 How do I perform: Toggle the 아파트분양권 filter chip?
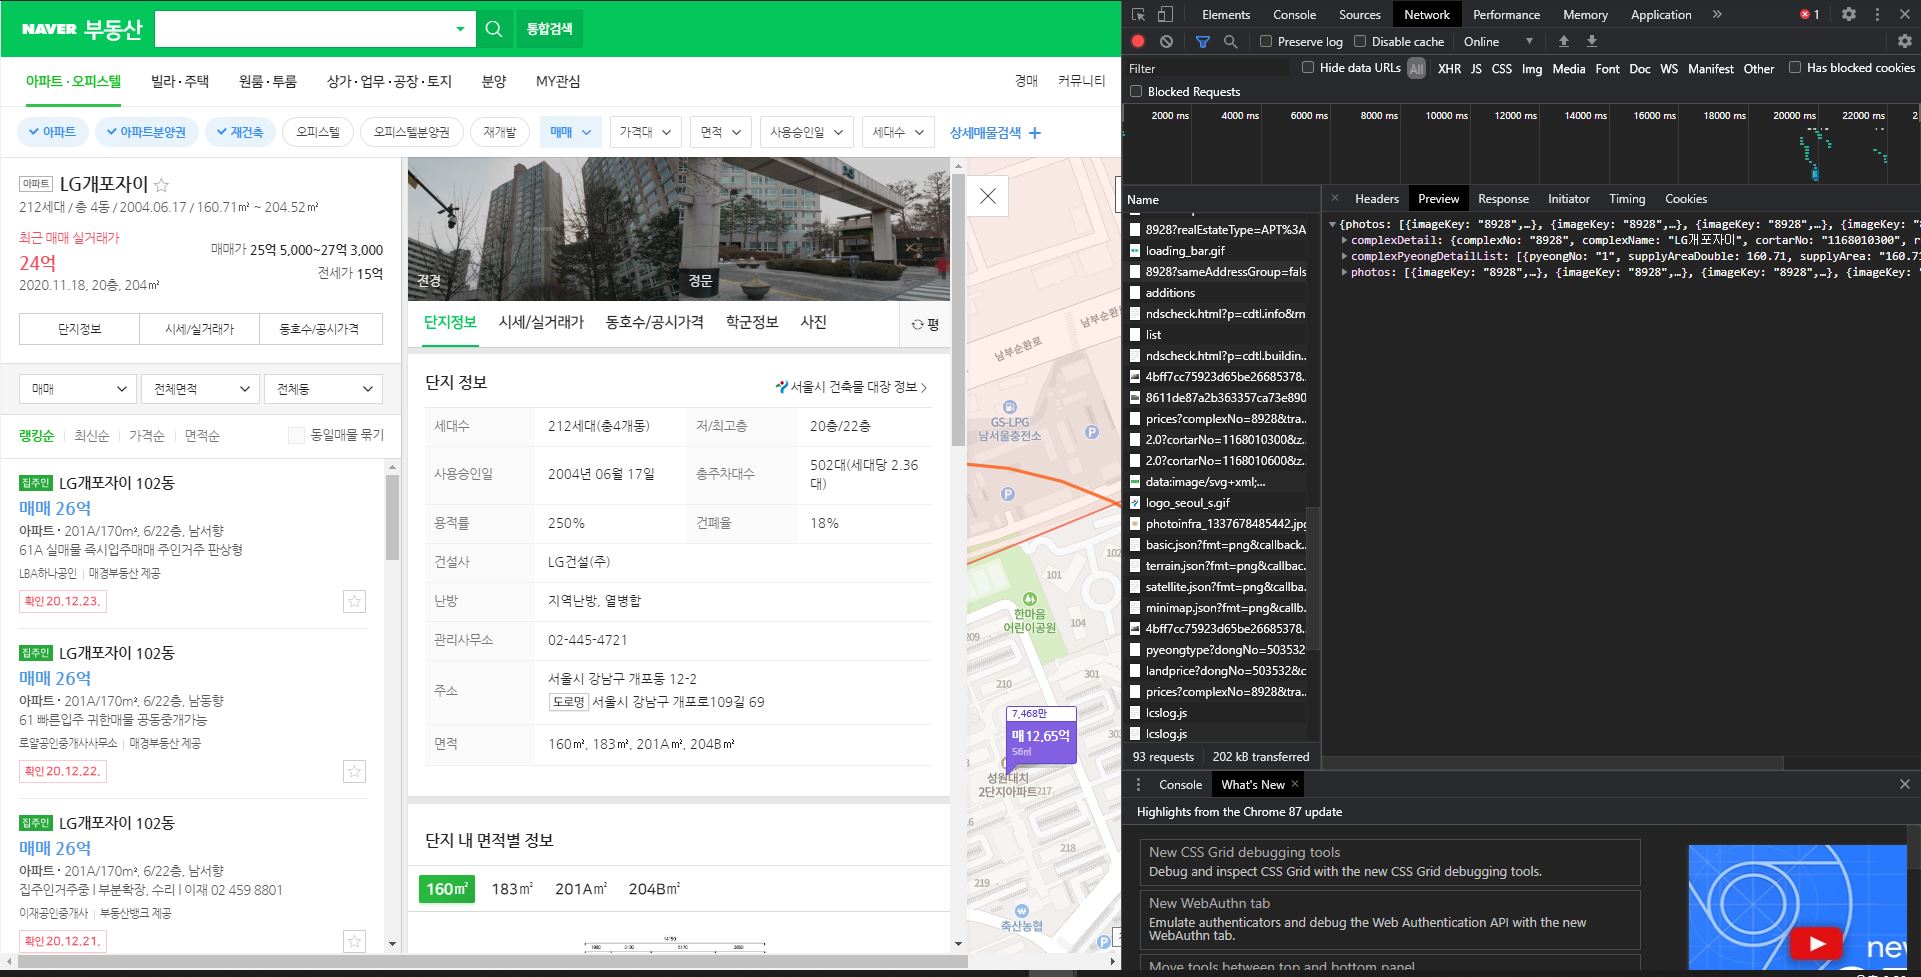coord(146,132)
